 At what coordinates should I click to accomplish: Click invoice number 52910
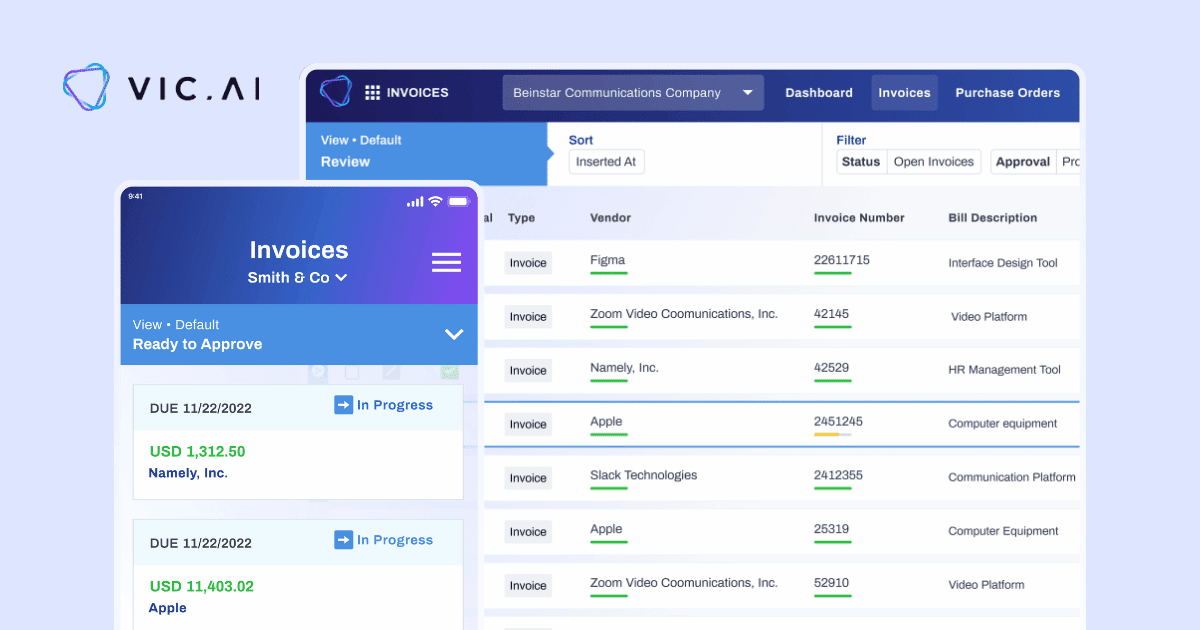(832, 583)
